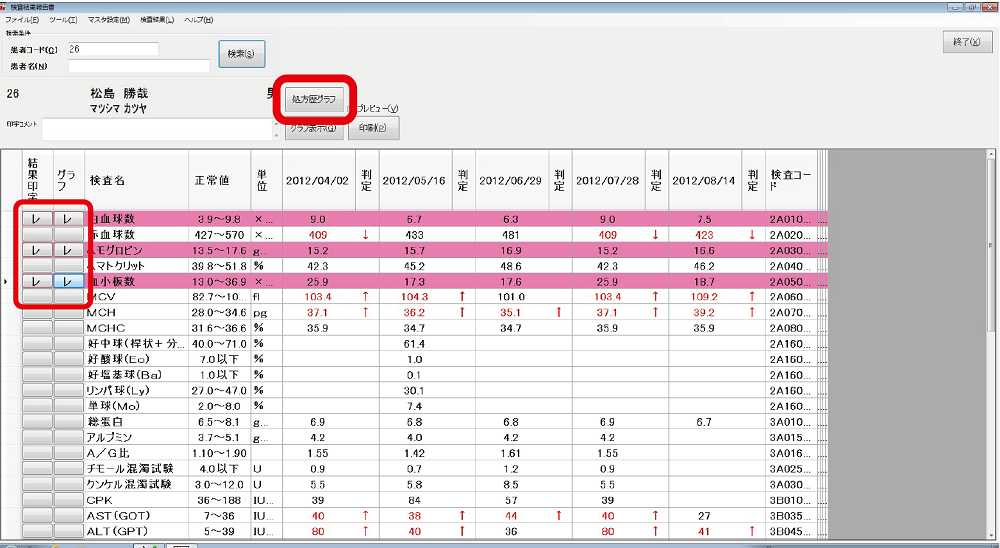Click the 処方歴グラフ button
1000x548 pixels.
(x=314, y=99)
